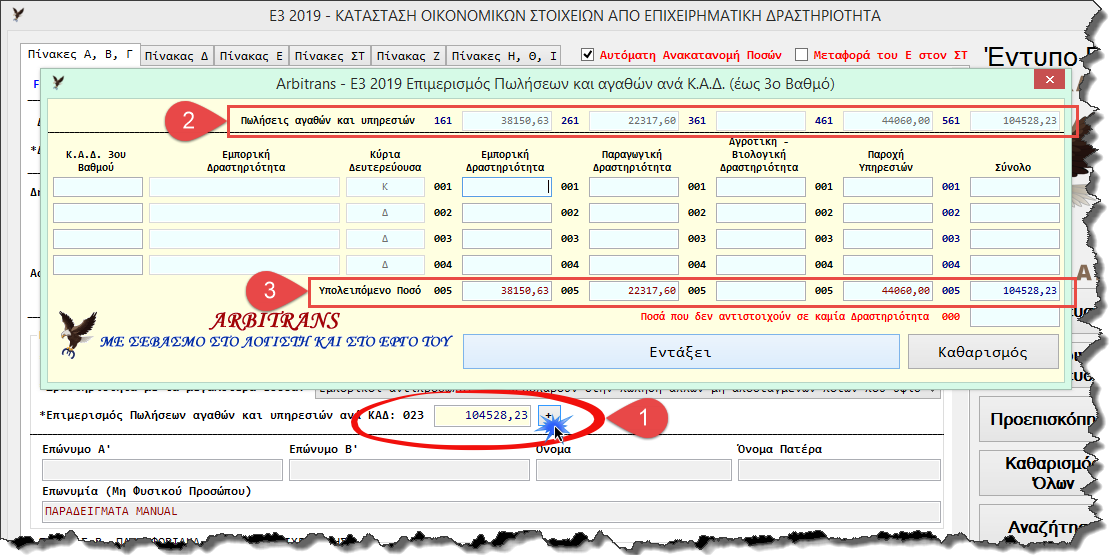Click the Παραγωγική Δραστηριότητα field in row 001

click(634, 187)
